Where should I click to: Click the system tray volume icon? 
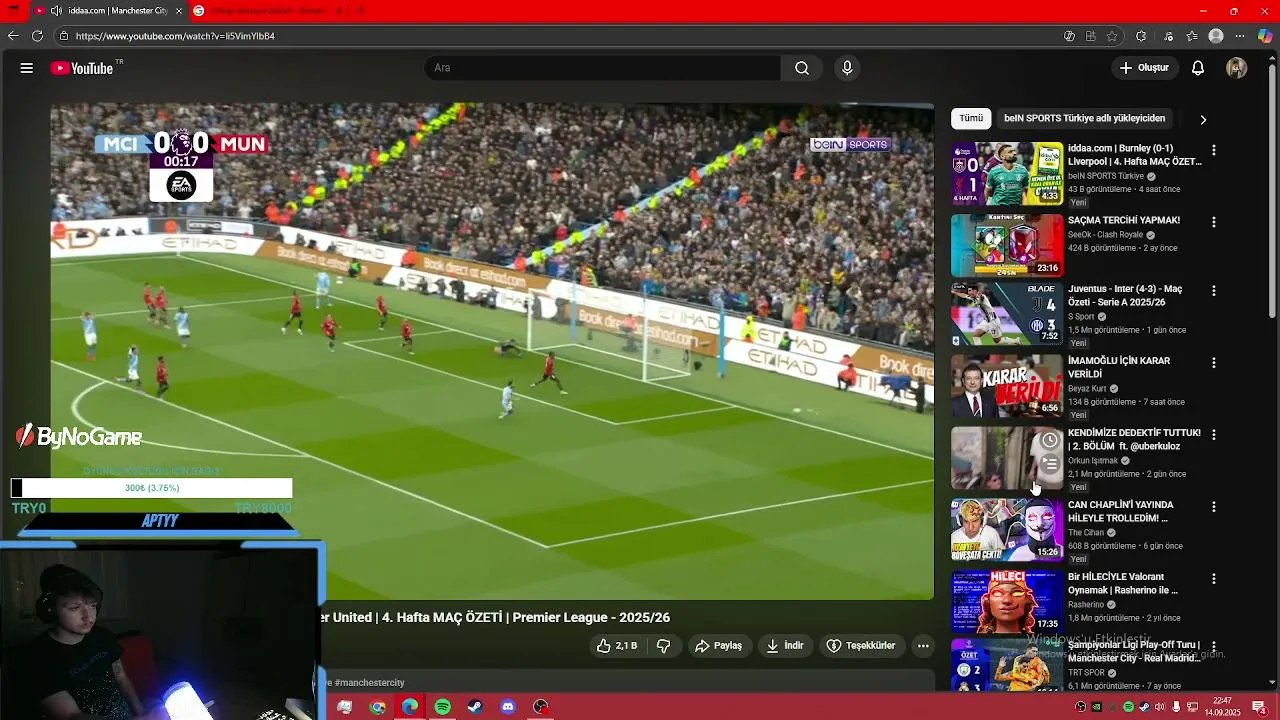[x=1159, y=707]
